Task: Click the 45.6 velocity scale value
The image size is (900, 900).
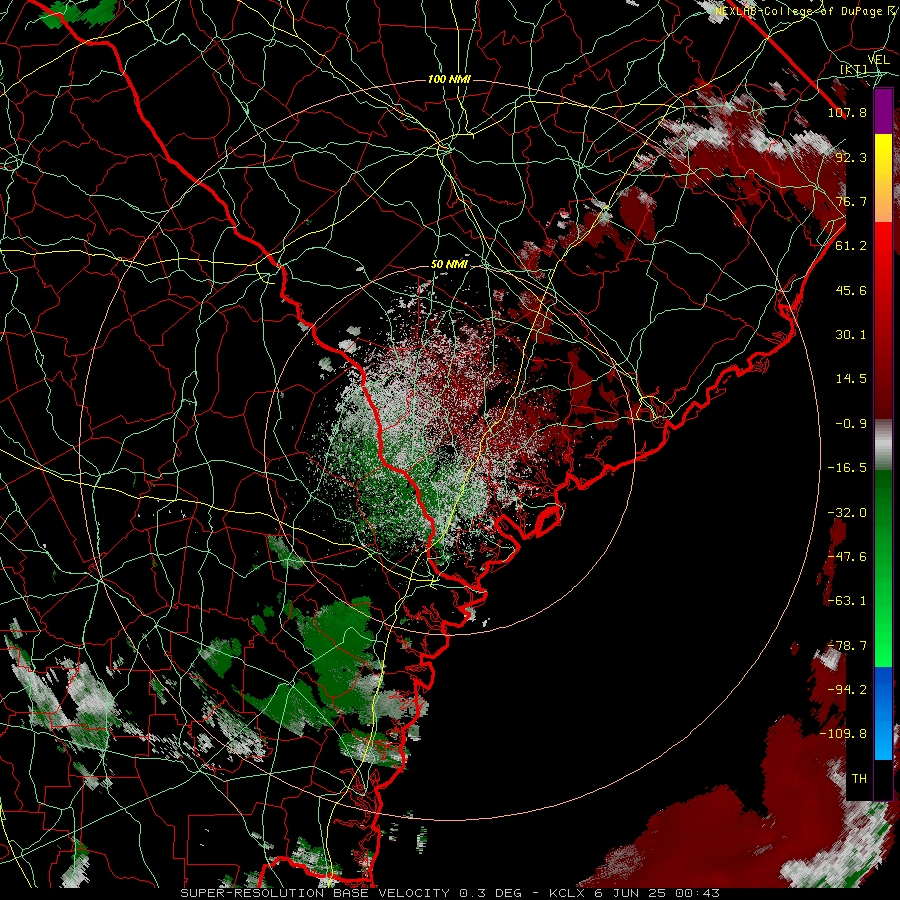Action: 851,290
